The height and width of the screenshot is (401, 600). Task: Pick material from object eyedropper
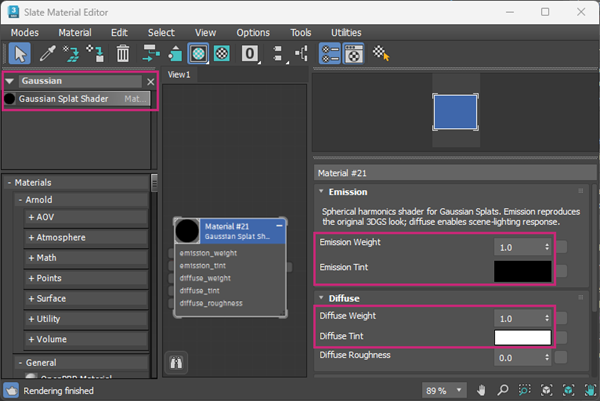[47, 54]
